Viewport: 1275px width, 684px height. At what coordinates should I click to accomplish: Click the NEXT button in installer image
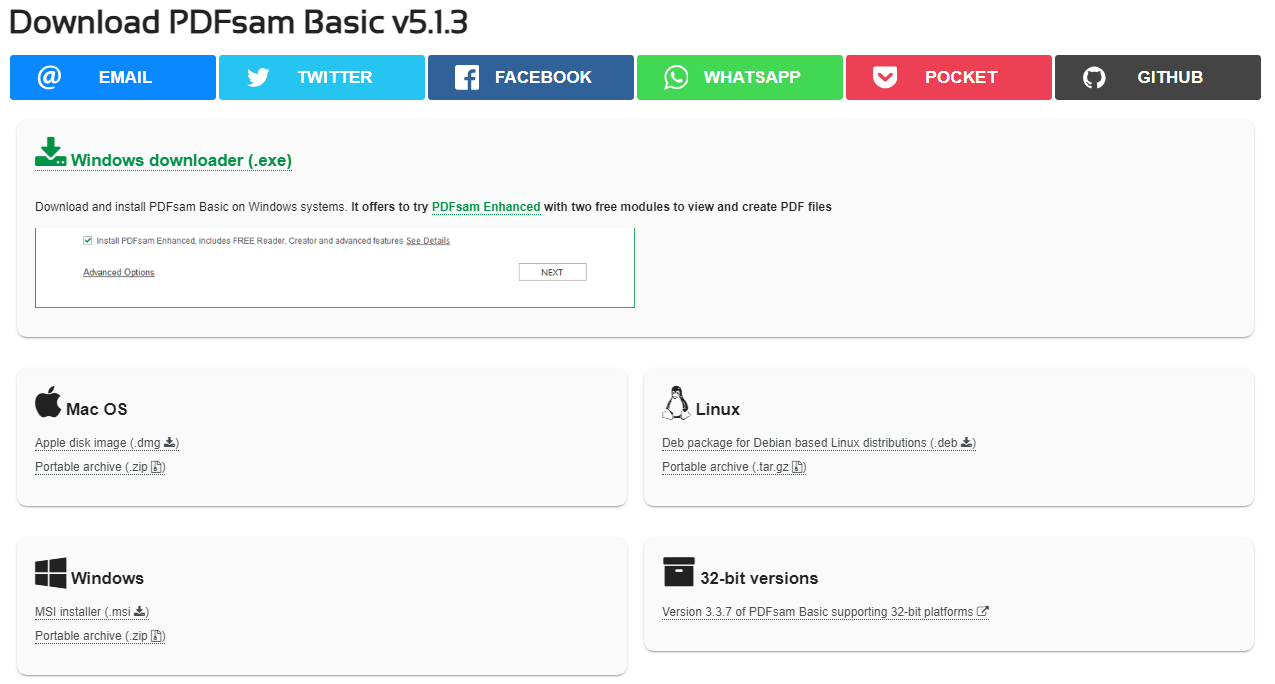552,272
